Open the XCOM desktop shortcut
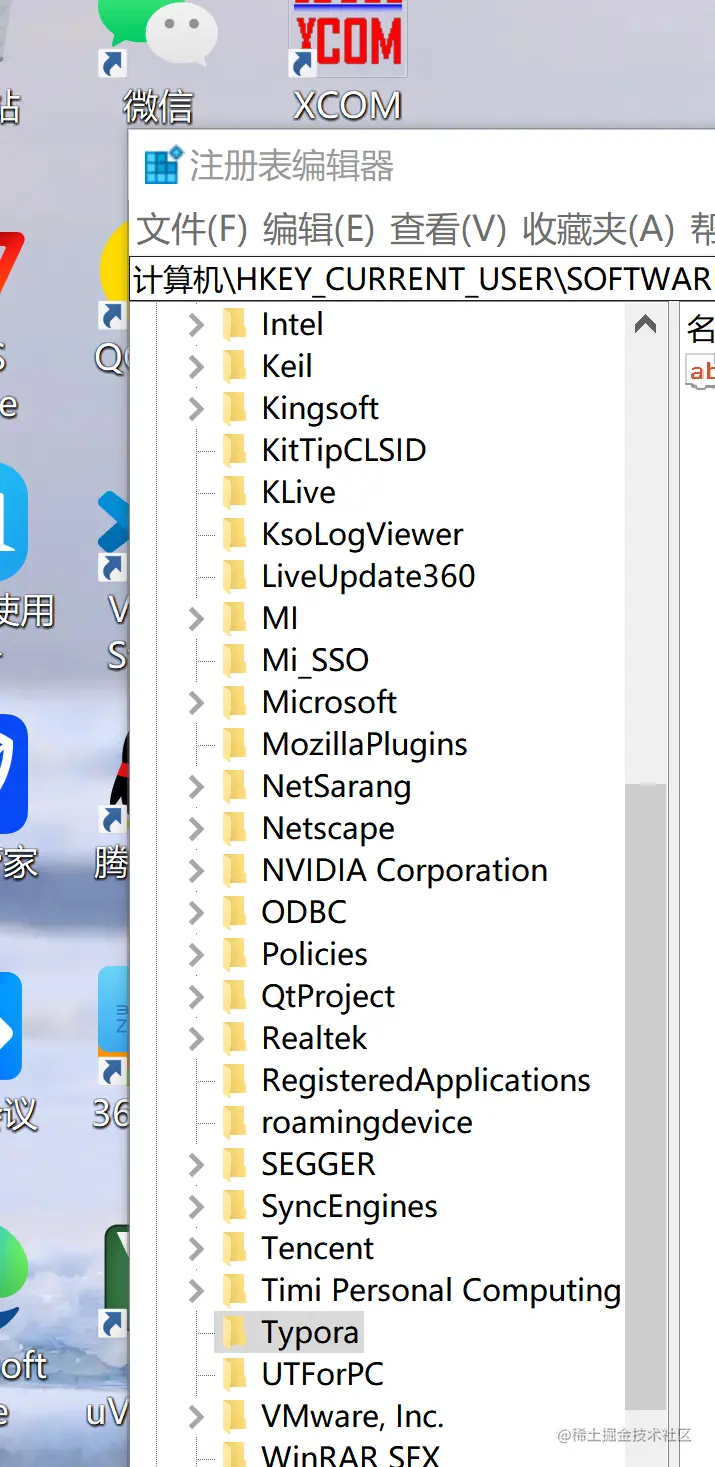The image size is (715, 1467). point(347,62)
